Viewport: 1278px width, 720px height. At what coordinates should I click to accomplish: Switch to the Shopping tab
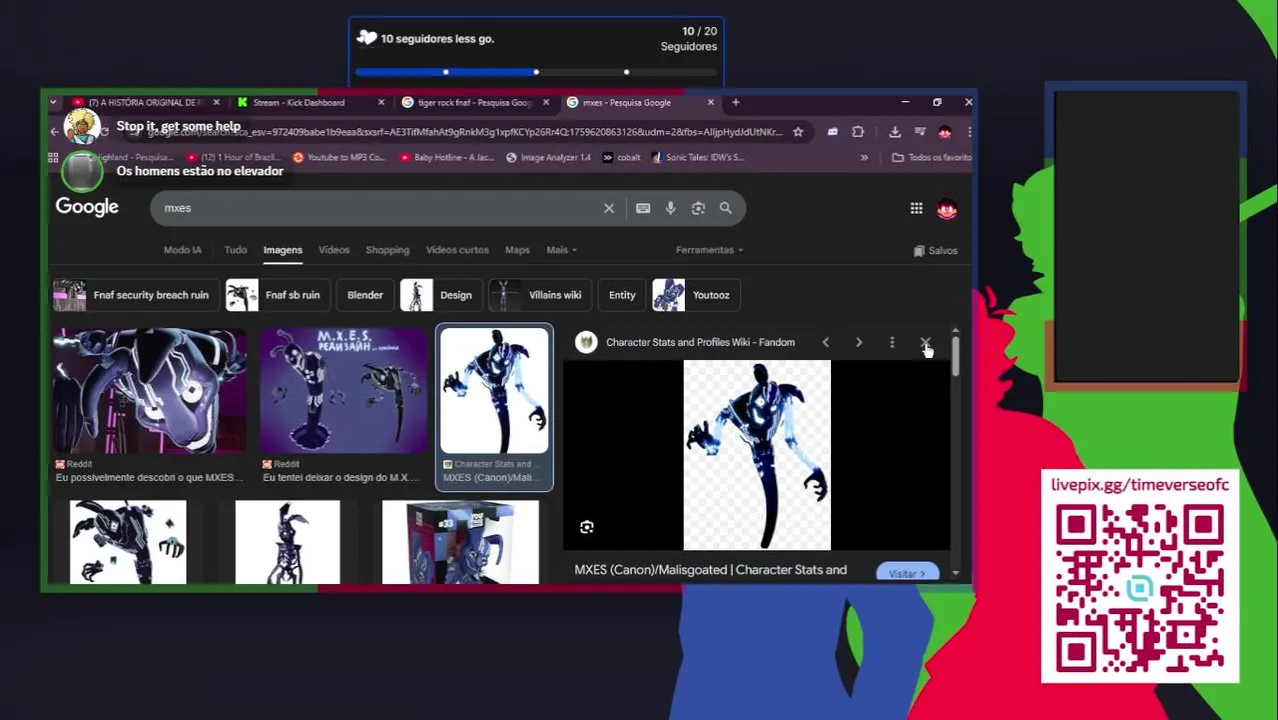pyautogui.click(x=387, y=250)
